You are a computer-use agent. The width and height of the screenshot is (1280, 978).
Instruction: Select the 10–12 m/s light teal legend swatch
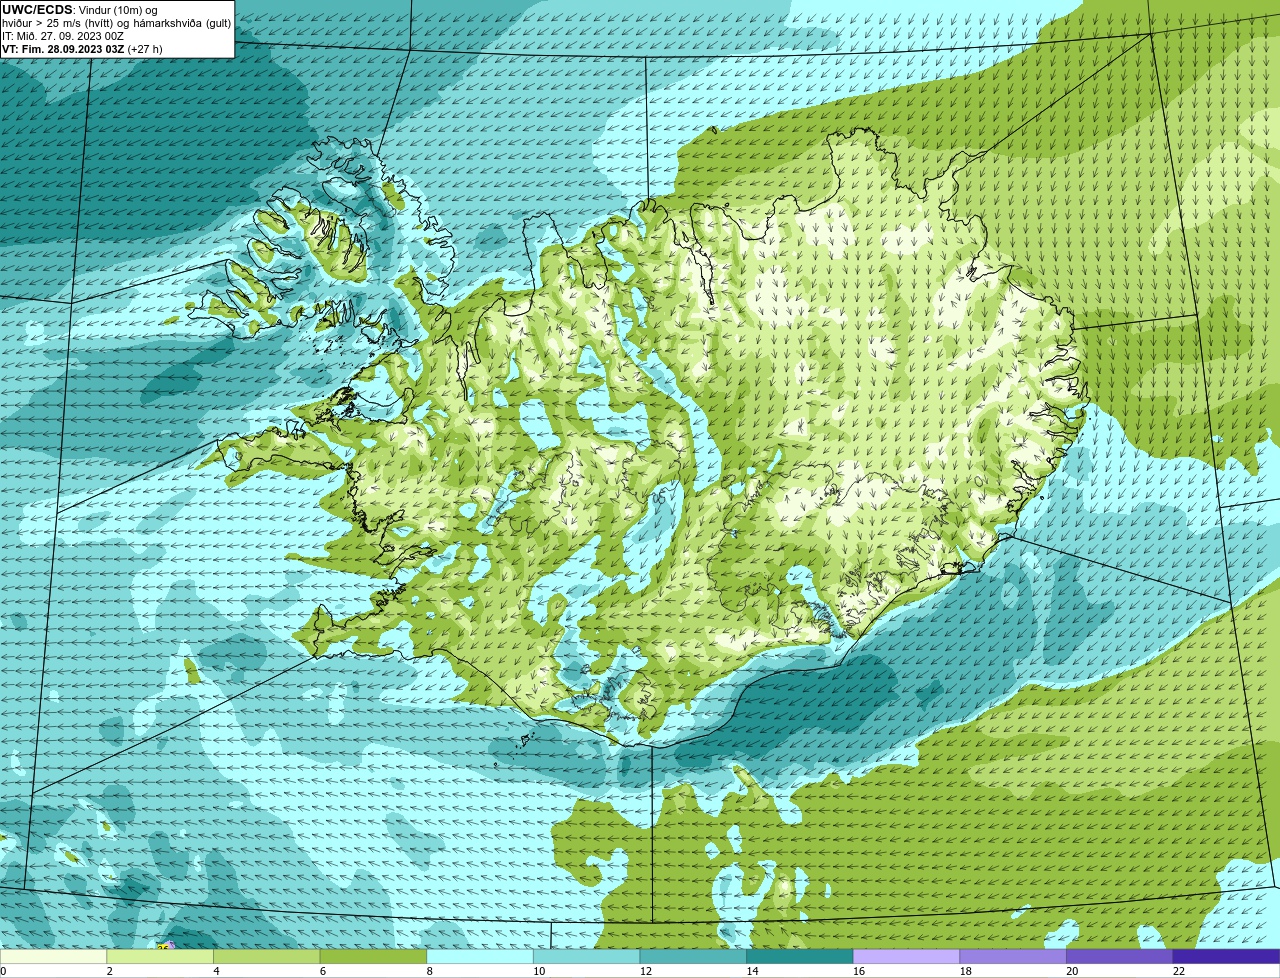click(x=586, y=956)
